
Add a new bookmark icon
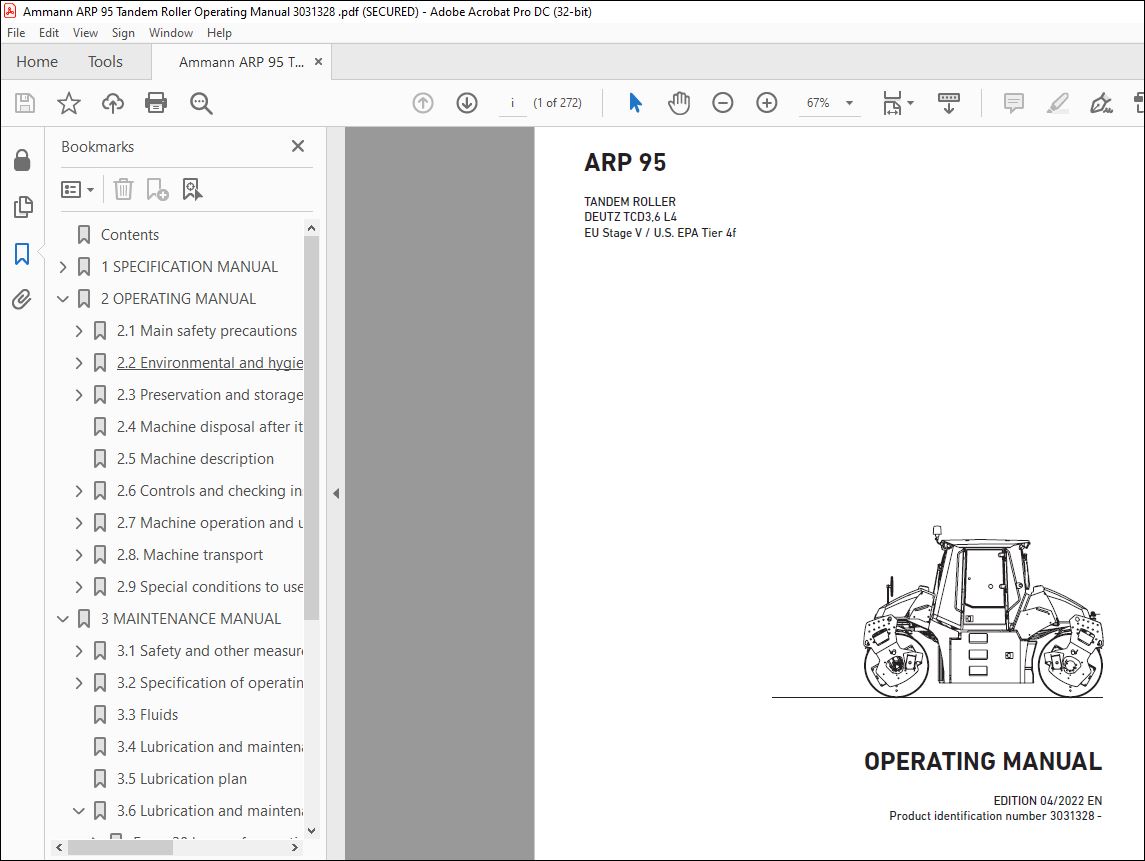(x=157, y=190)
